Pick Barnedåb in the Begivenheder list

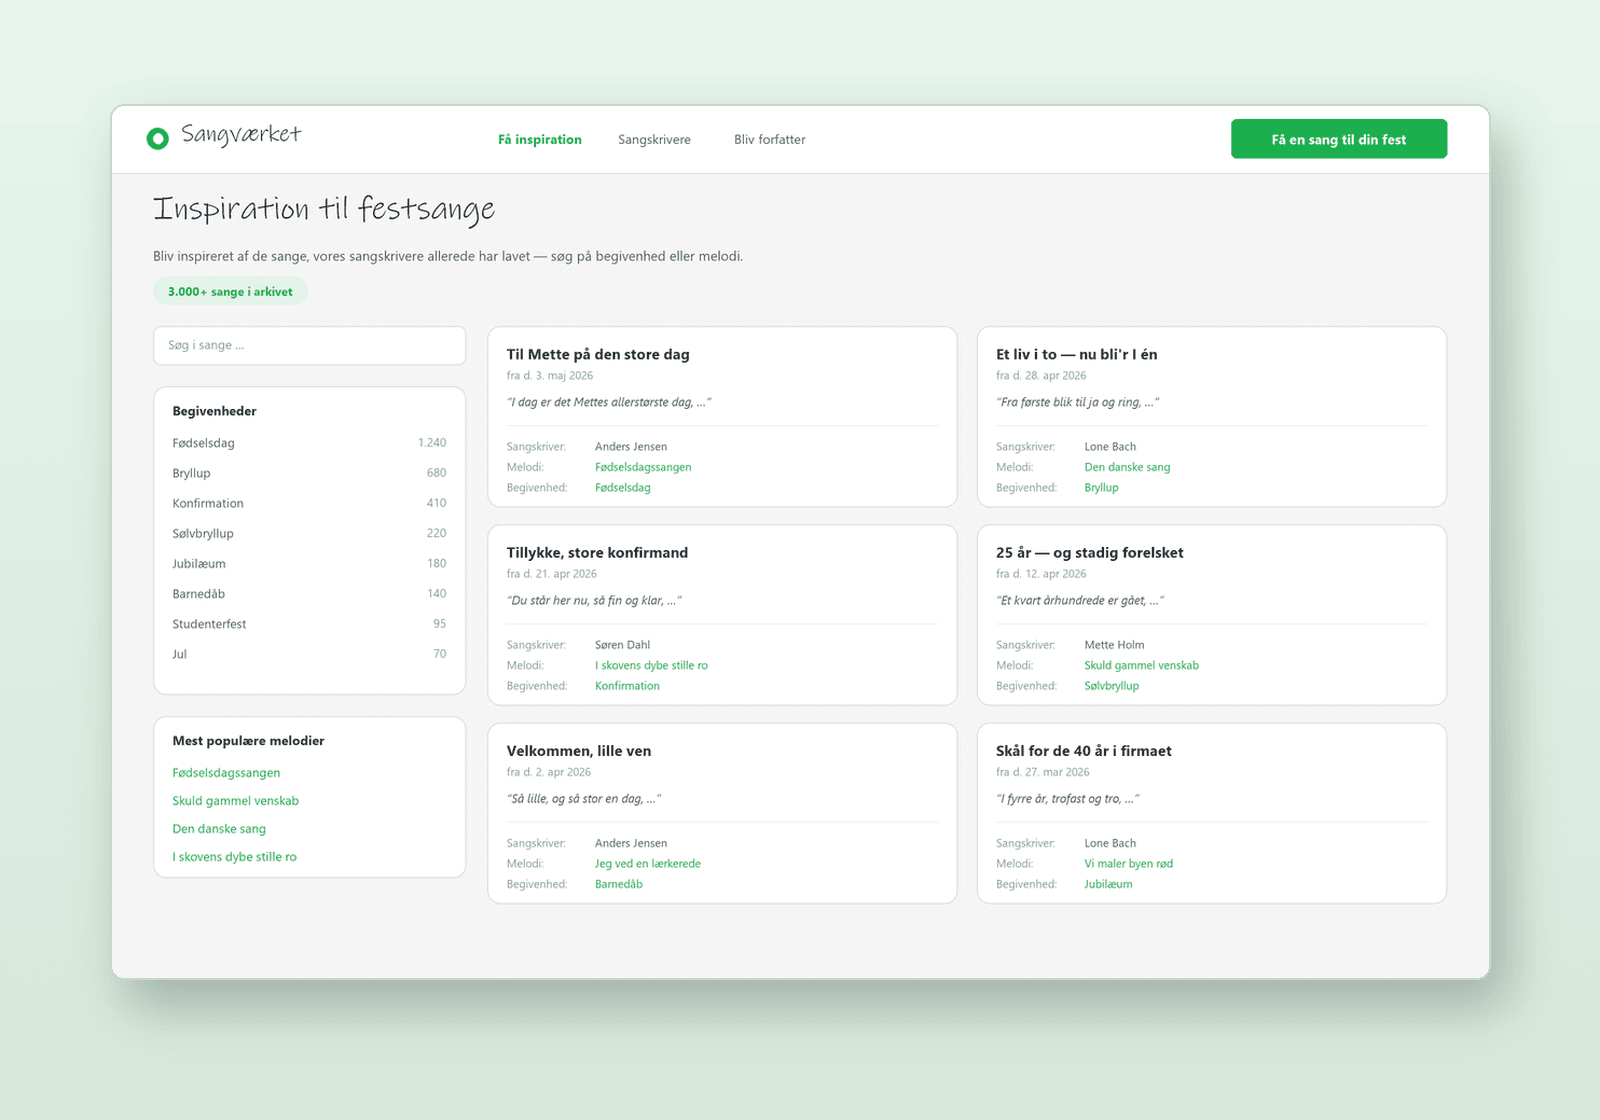coord(309,594)
